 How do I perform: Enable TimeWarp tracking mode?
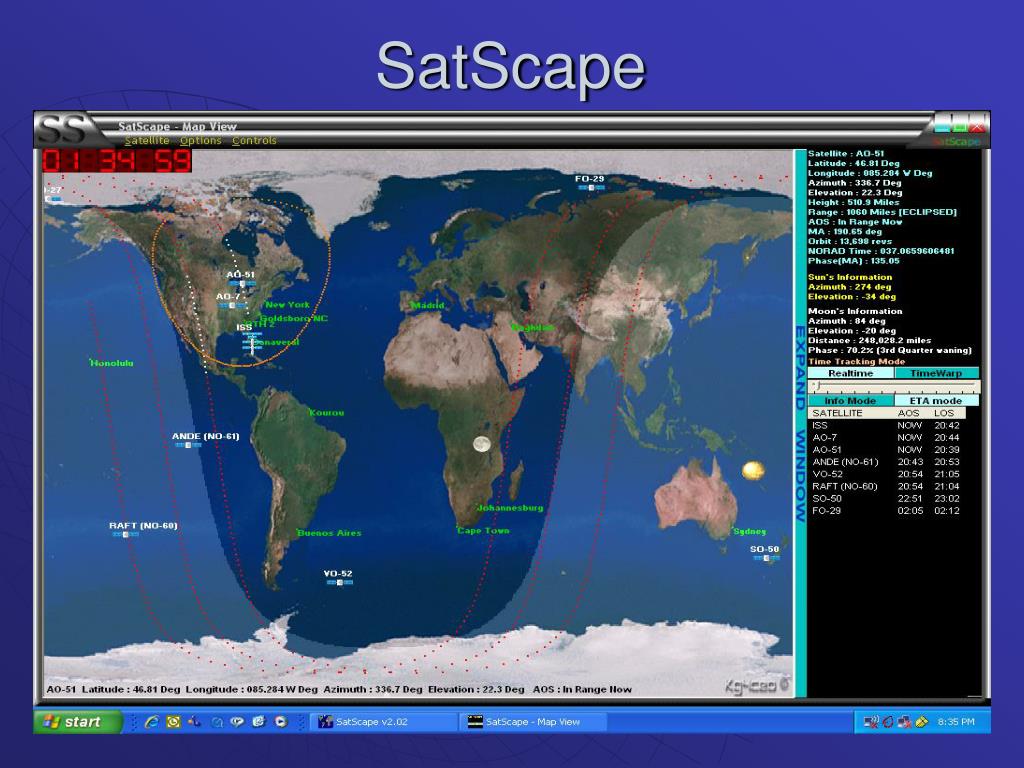click(x=936, y=373)
